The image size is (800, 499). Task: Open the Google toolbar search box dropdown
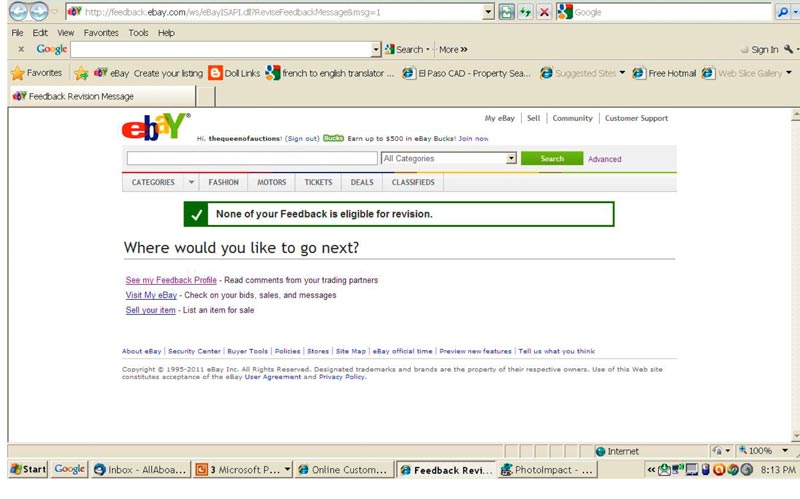(376, 49)
